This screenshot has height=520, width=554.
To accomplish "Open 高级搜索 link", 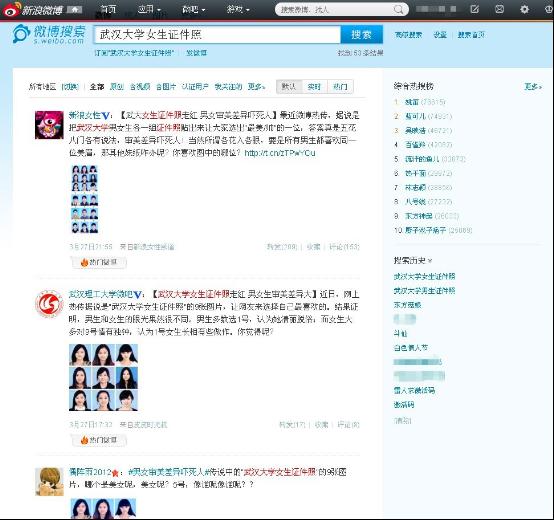I will pos(408,35).
